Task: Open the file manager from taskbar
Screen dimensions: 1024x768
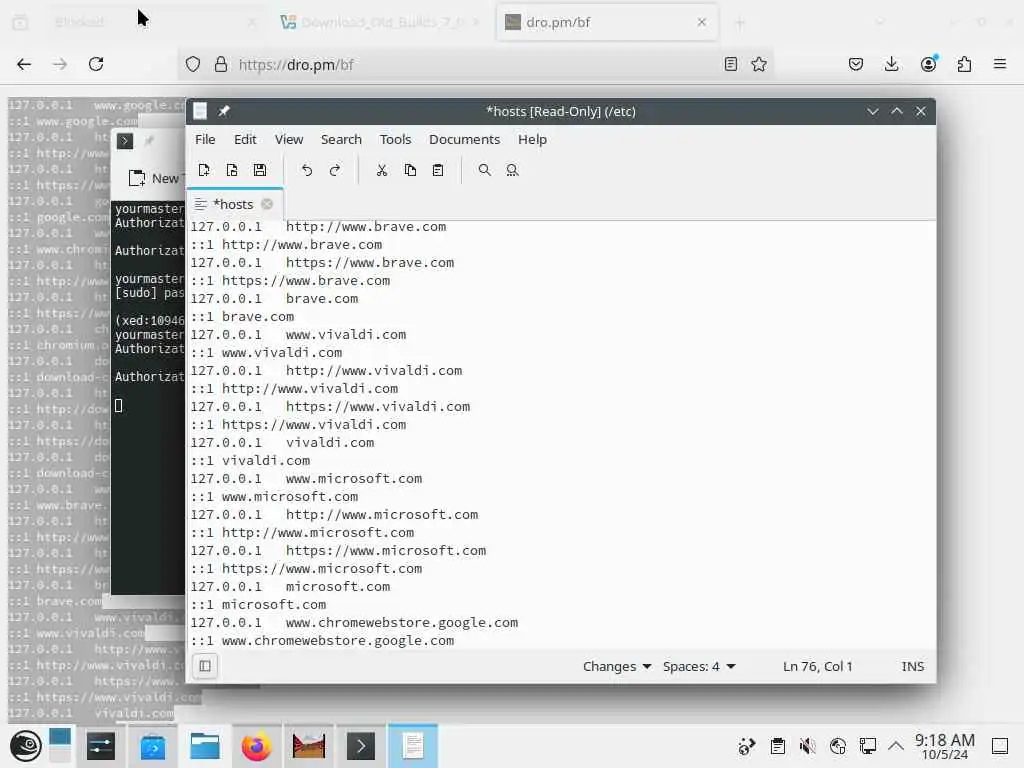Action: tap(204, 746)
